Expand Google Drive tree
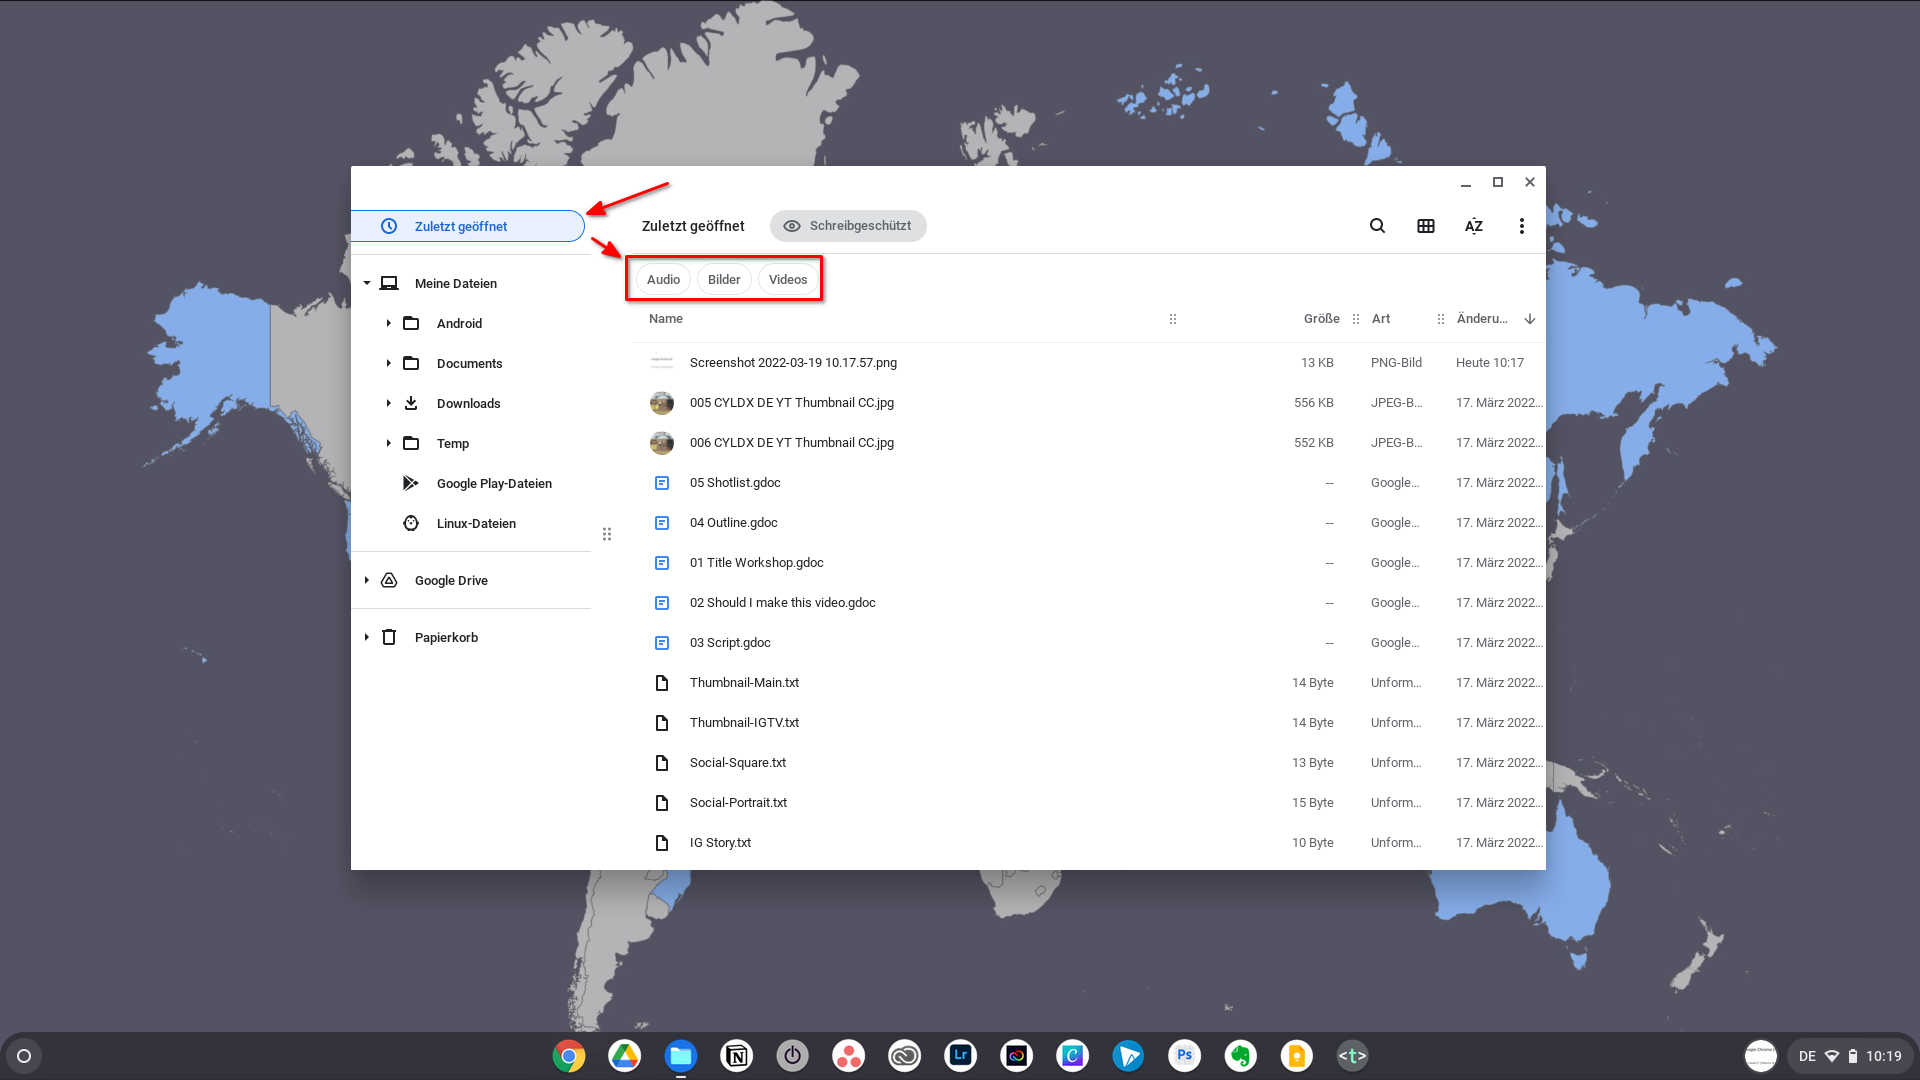1920x1080 pixels. (x=367, y=580)
